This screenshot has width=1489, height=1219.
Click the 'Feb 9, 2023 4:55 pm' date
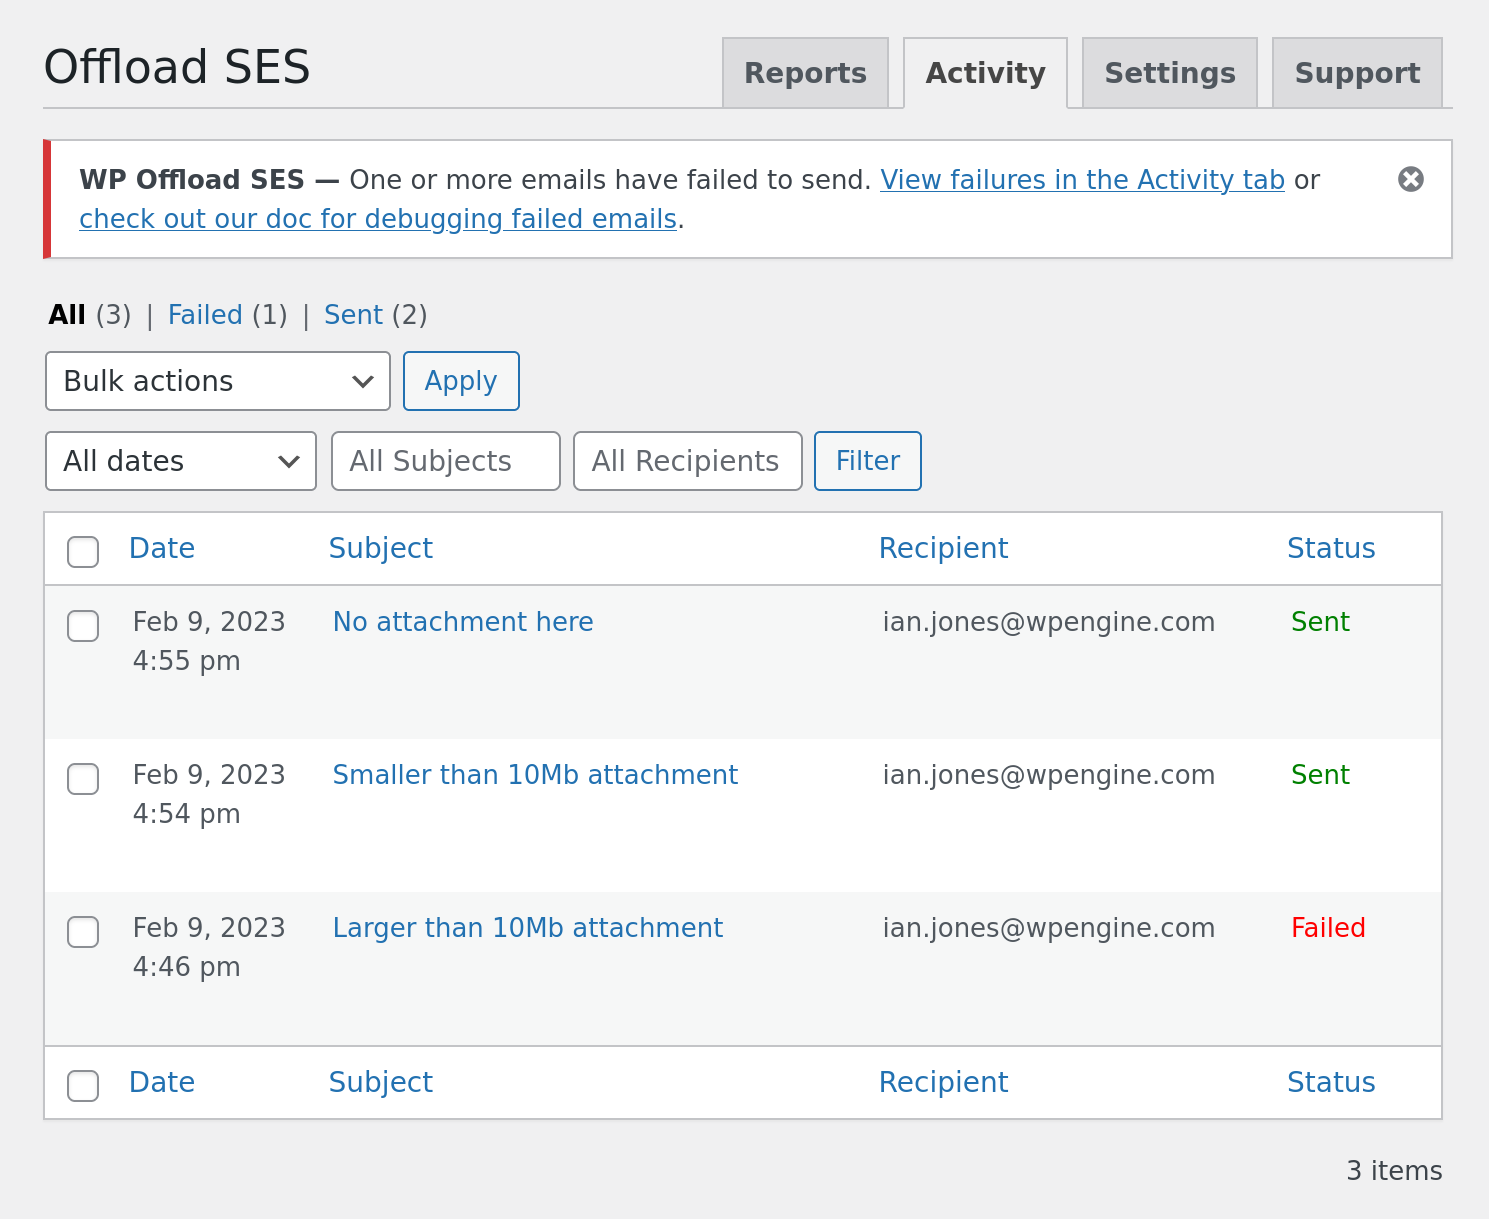(209, 641)
